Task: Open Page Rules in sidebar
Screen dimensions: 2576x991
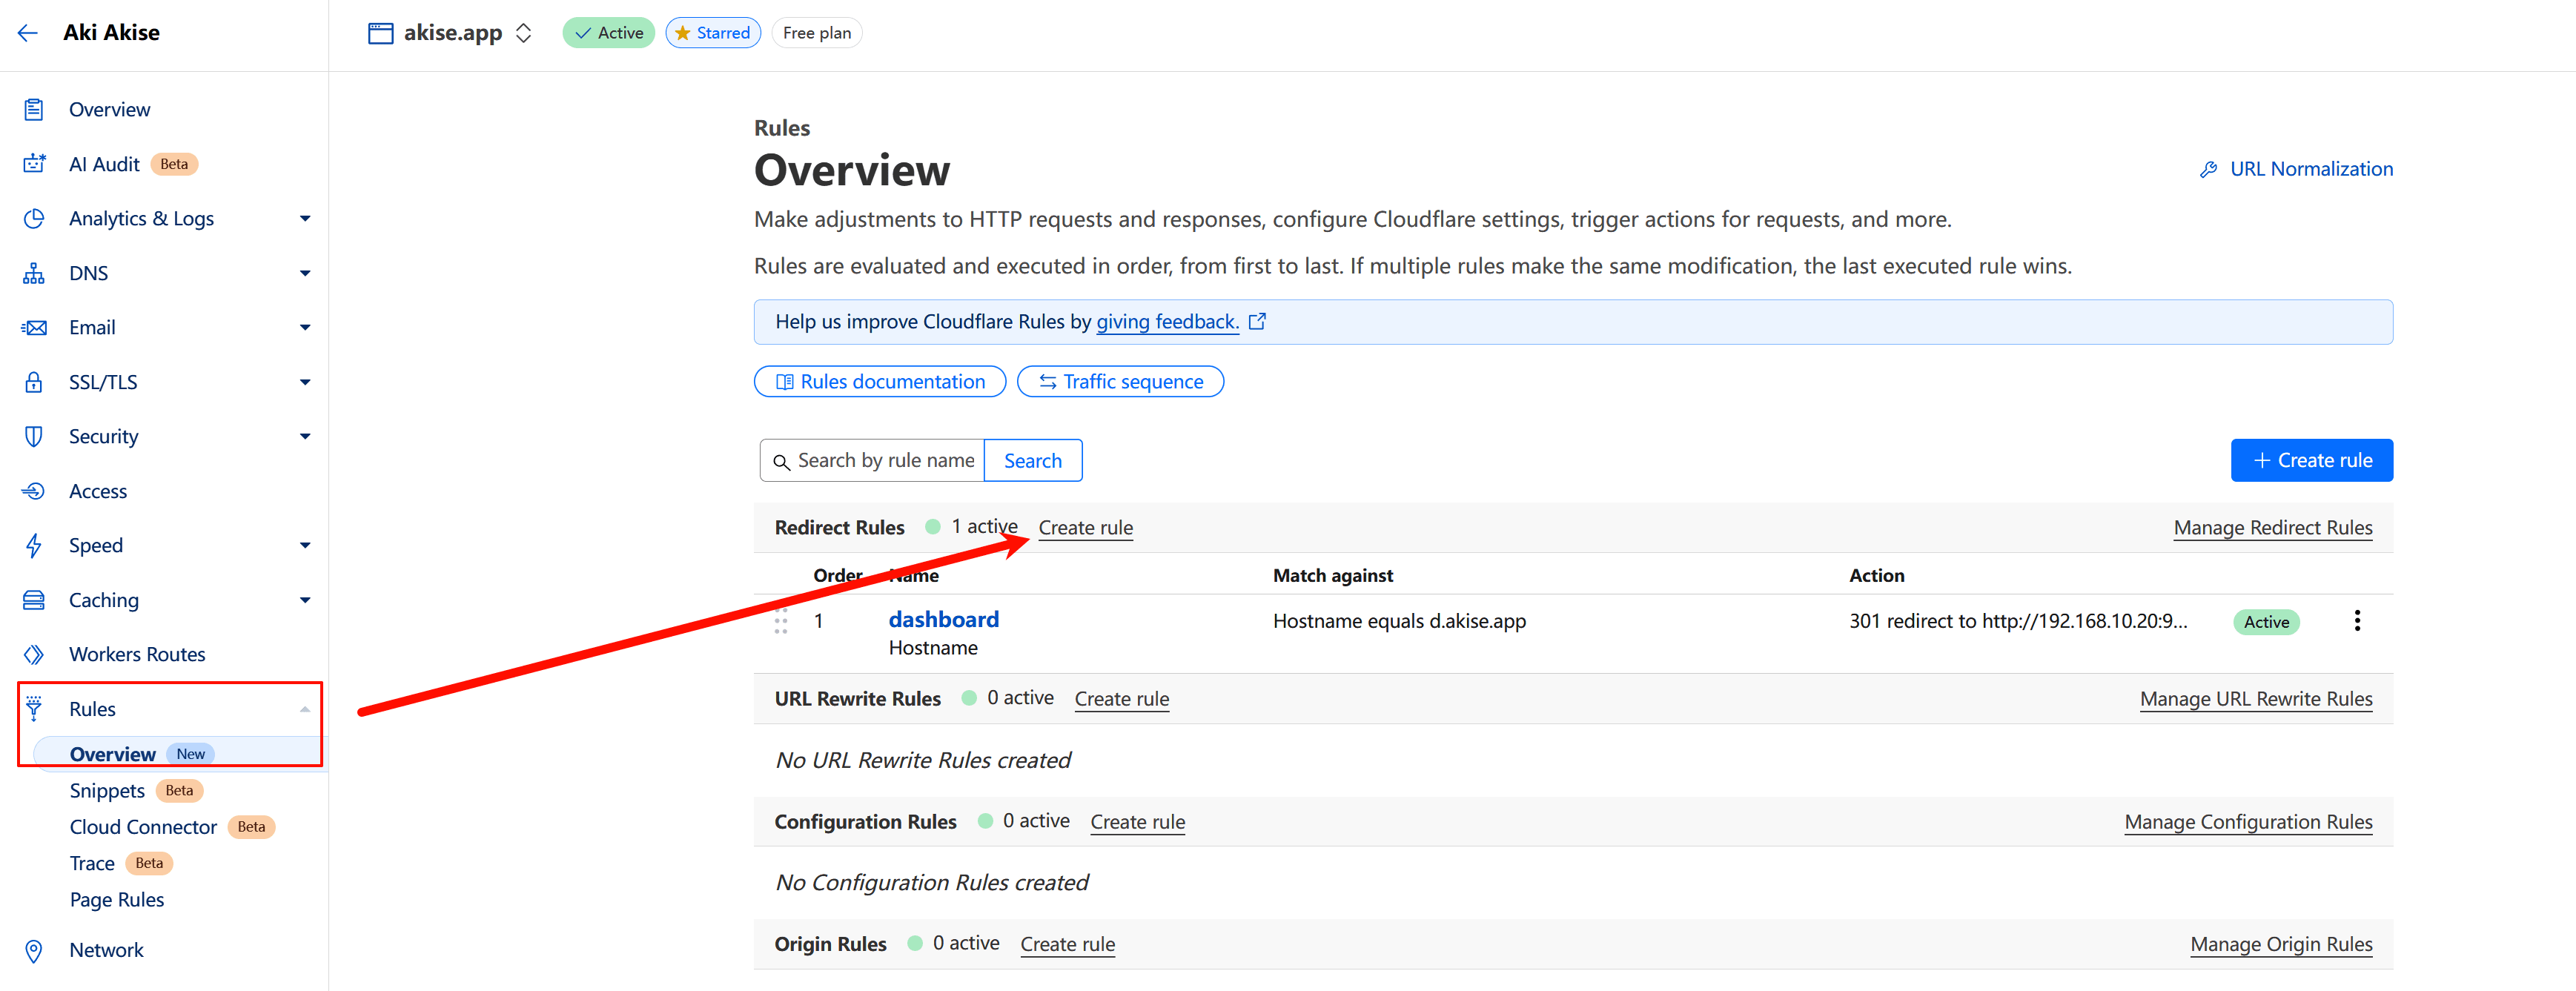Action: [117, 900]
